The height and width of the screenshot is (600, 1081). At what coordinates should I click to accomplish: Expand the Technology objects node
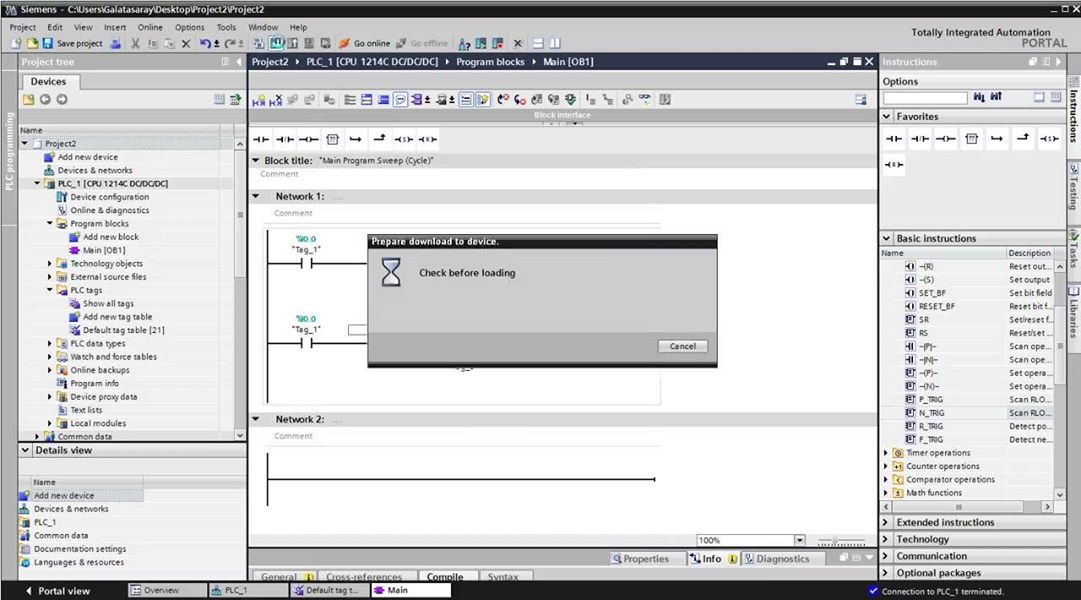tap(50, 263)
